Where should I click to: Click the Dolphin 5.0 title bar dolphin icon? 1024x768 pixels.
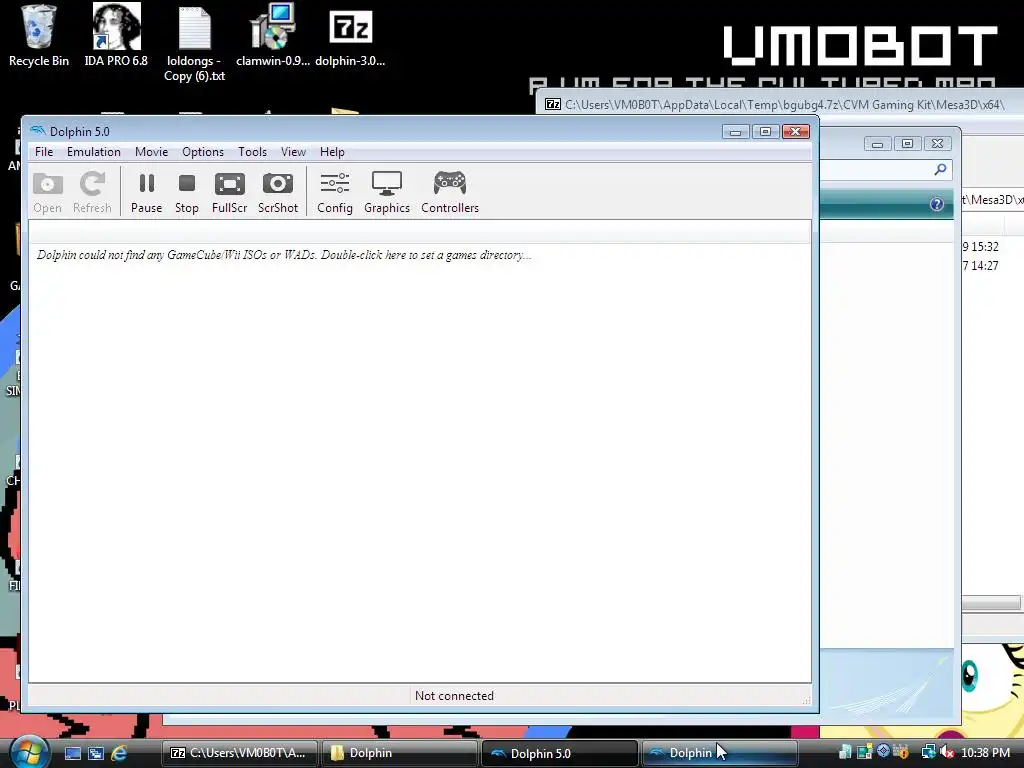click(x=37, y=131)
